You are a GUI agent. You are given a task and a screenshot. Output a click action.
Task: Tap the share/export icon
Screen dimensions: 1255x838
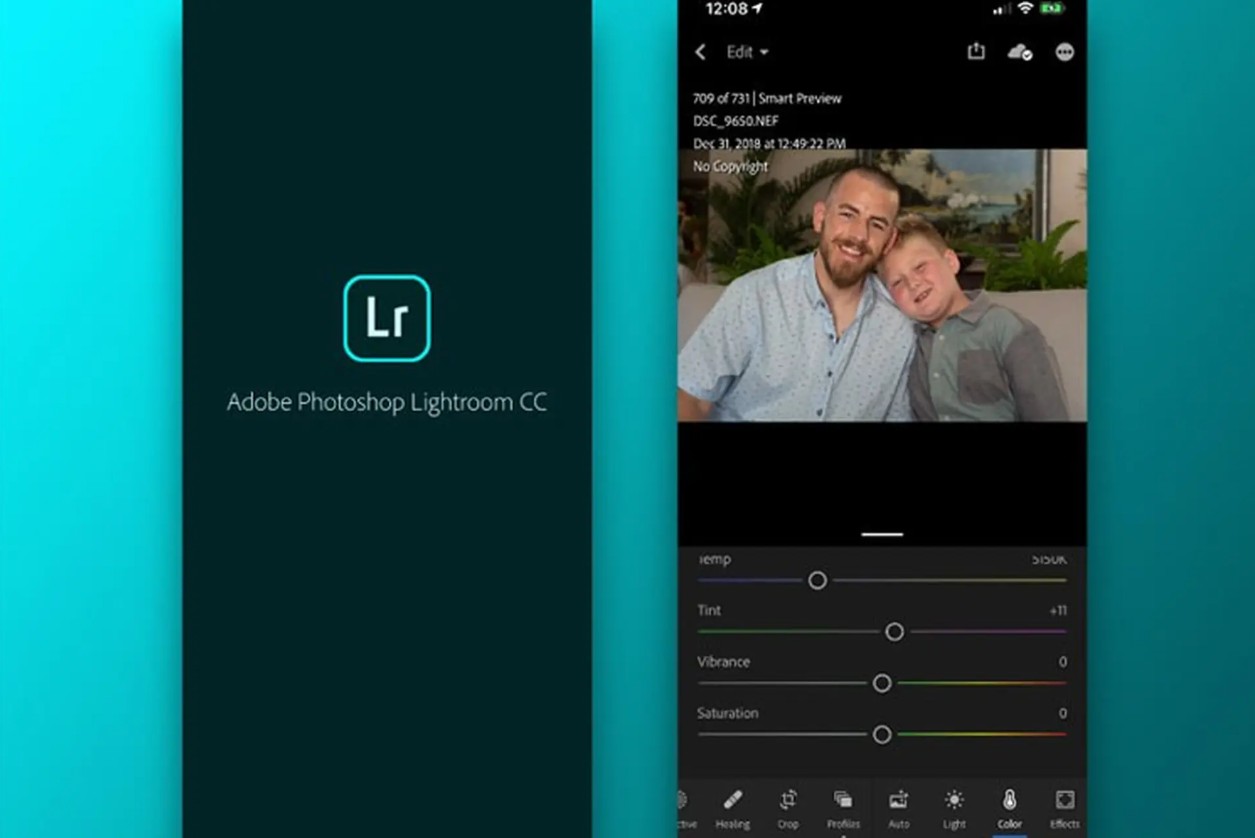pyautogui.click(x=976, y=52)
